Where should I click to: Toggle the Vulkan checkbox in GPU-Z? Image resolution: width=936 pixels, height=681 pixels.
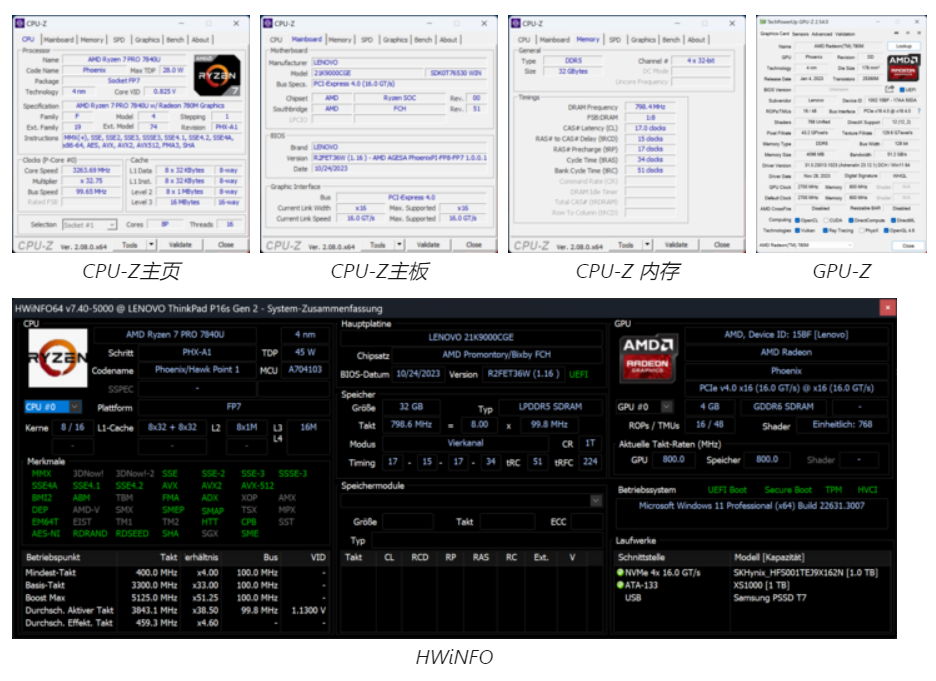pyautogui.click(x=798, y=230)
